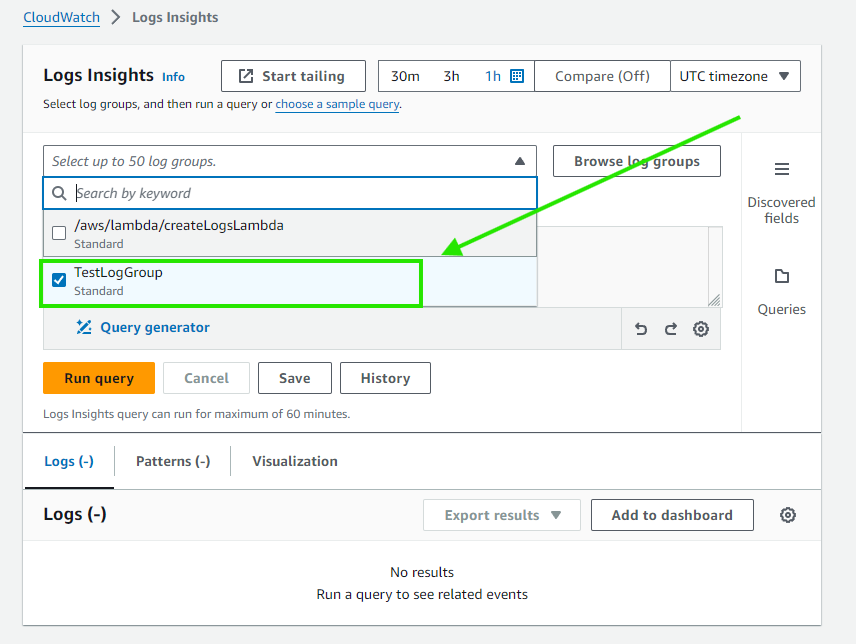Open the Logs panel settings gear
856x644 pixels.
[788, 514]
